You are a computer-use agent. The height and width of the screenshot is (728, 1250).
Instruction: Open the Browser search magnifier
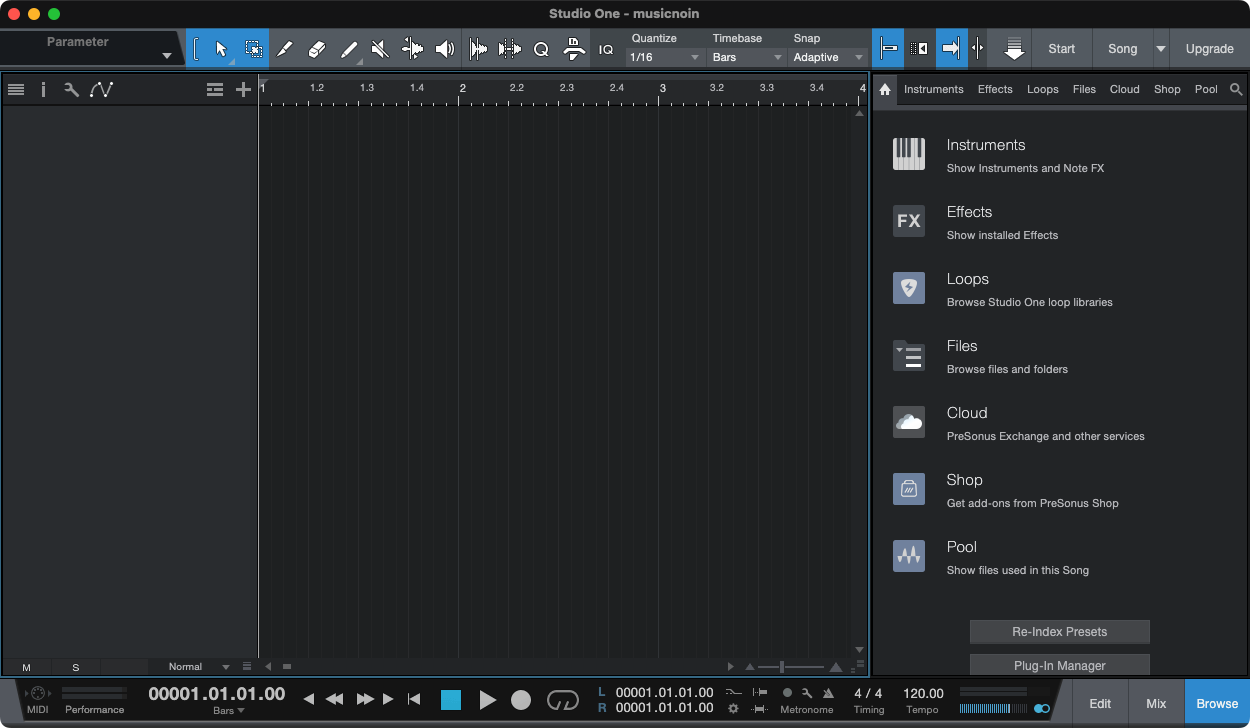(1236, 89)
